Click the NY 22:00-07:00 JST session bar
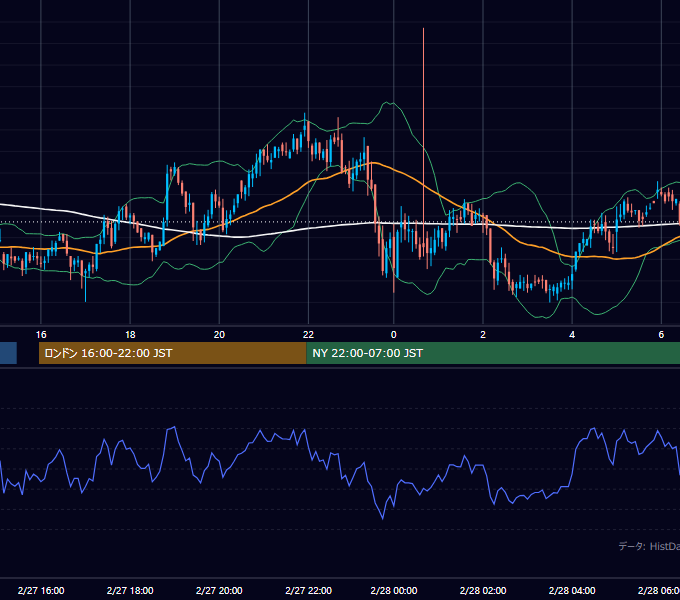This screenshot has width=680, height=600. 493,353
